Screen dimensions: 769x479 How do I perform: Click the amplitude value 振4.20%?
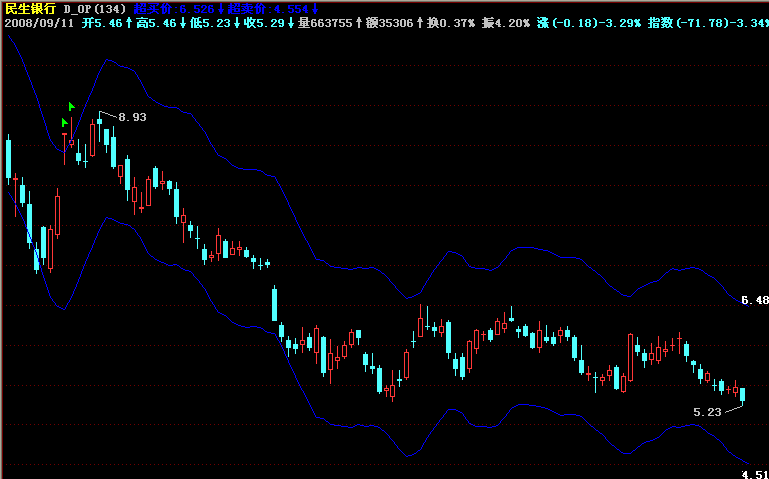pos(506,23)
